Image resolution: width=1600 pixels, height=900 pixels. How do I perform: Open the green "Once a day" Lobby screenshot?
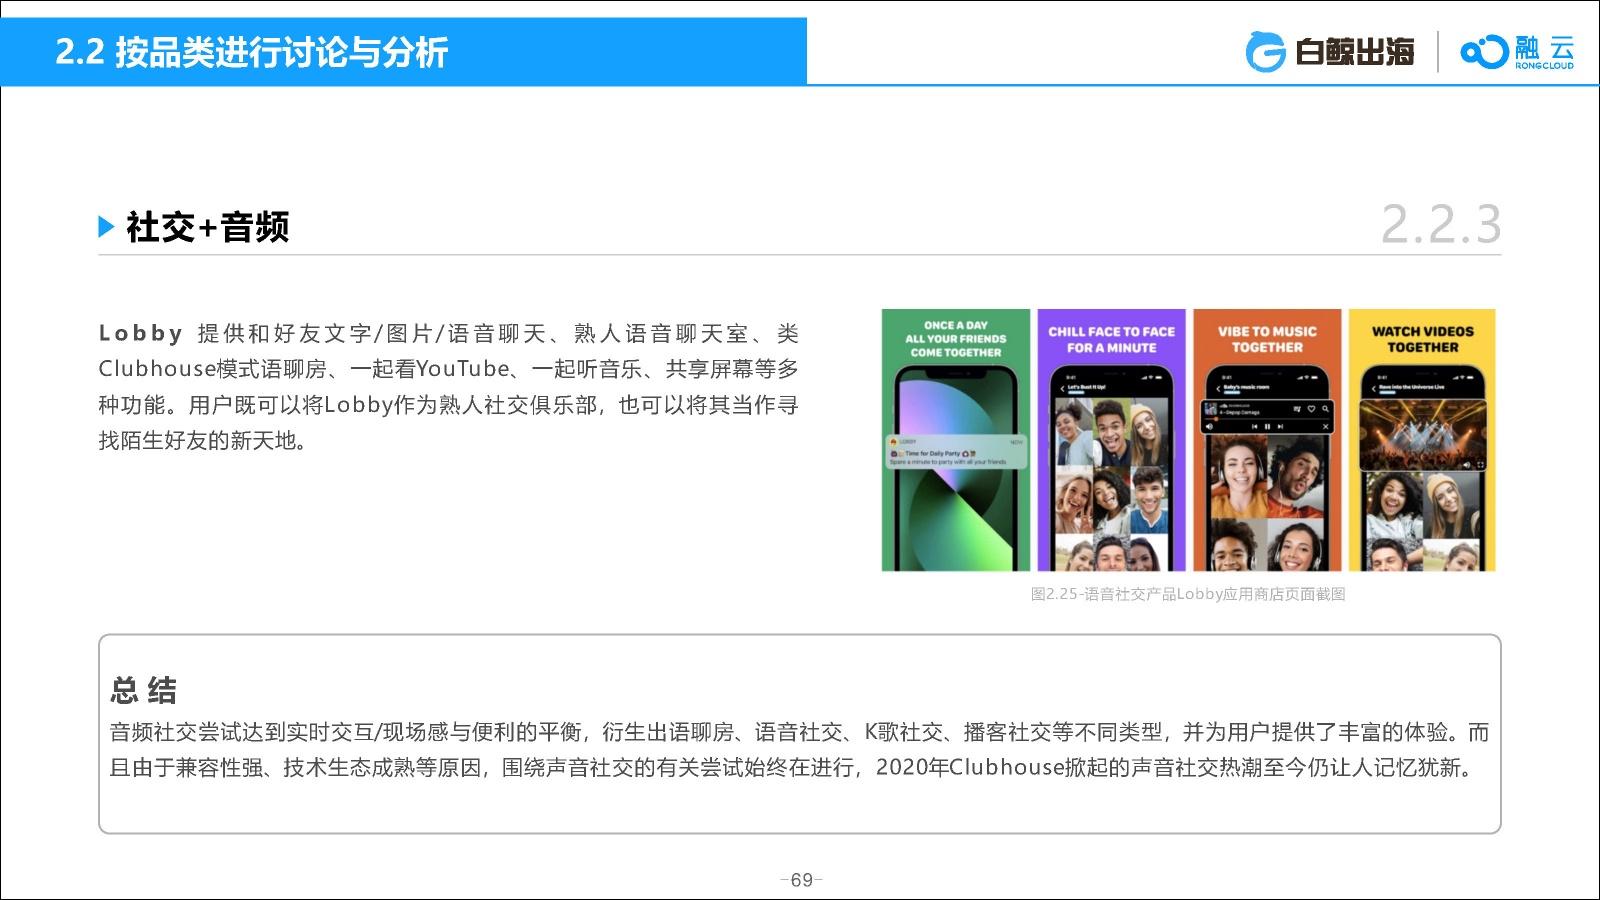point(955,440)
